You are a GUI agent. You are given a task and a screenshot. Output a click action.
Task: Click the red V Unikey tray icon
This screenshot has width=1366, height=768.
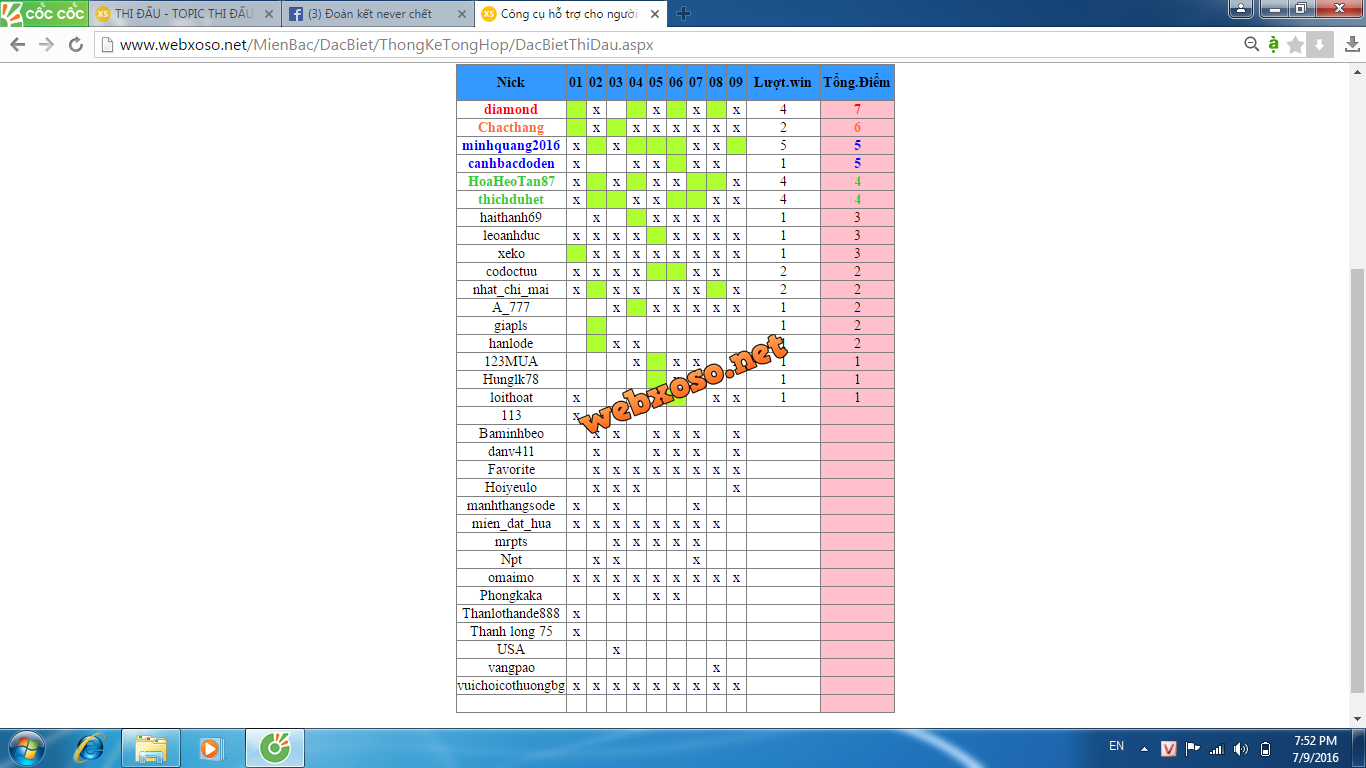point(1169,748)
